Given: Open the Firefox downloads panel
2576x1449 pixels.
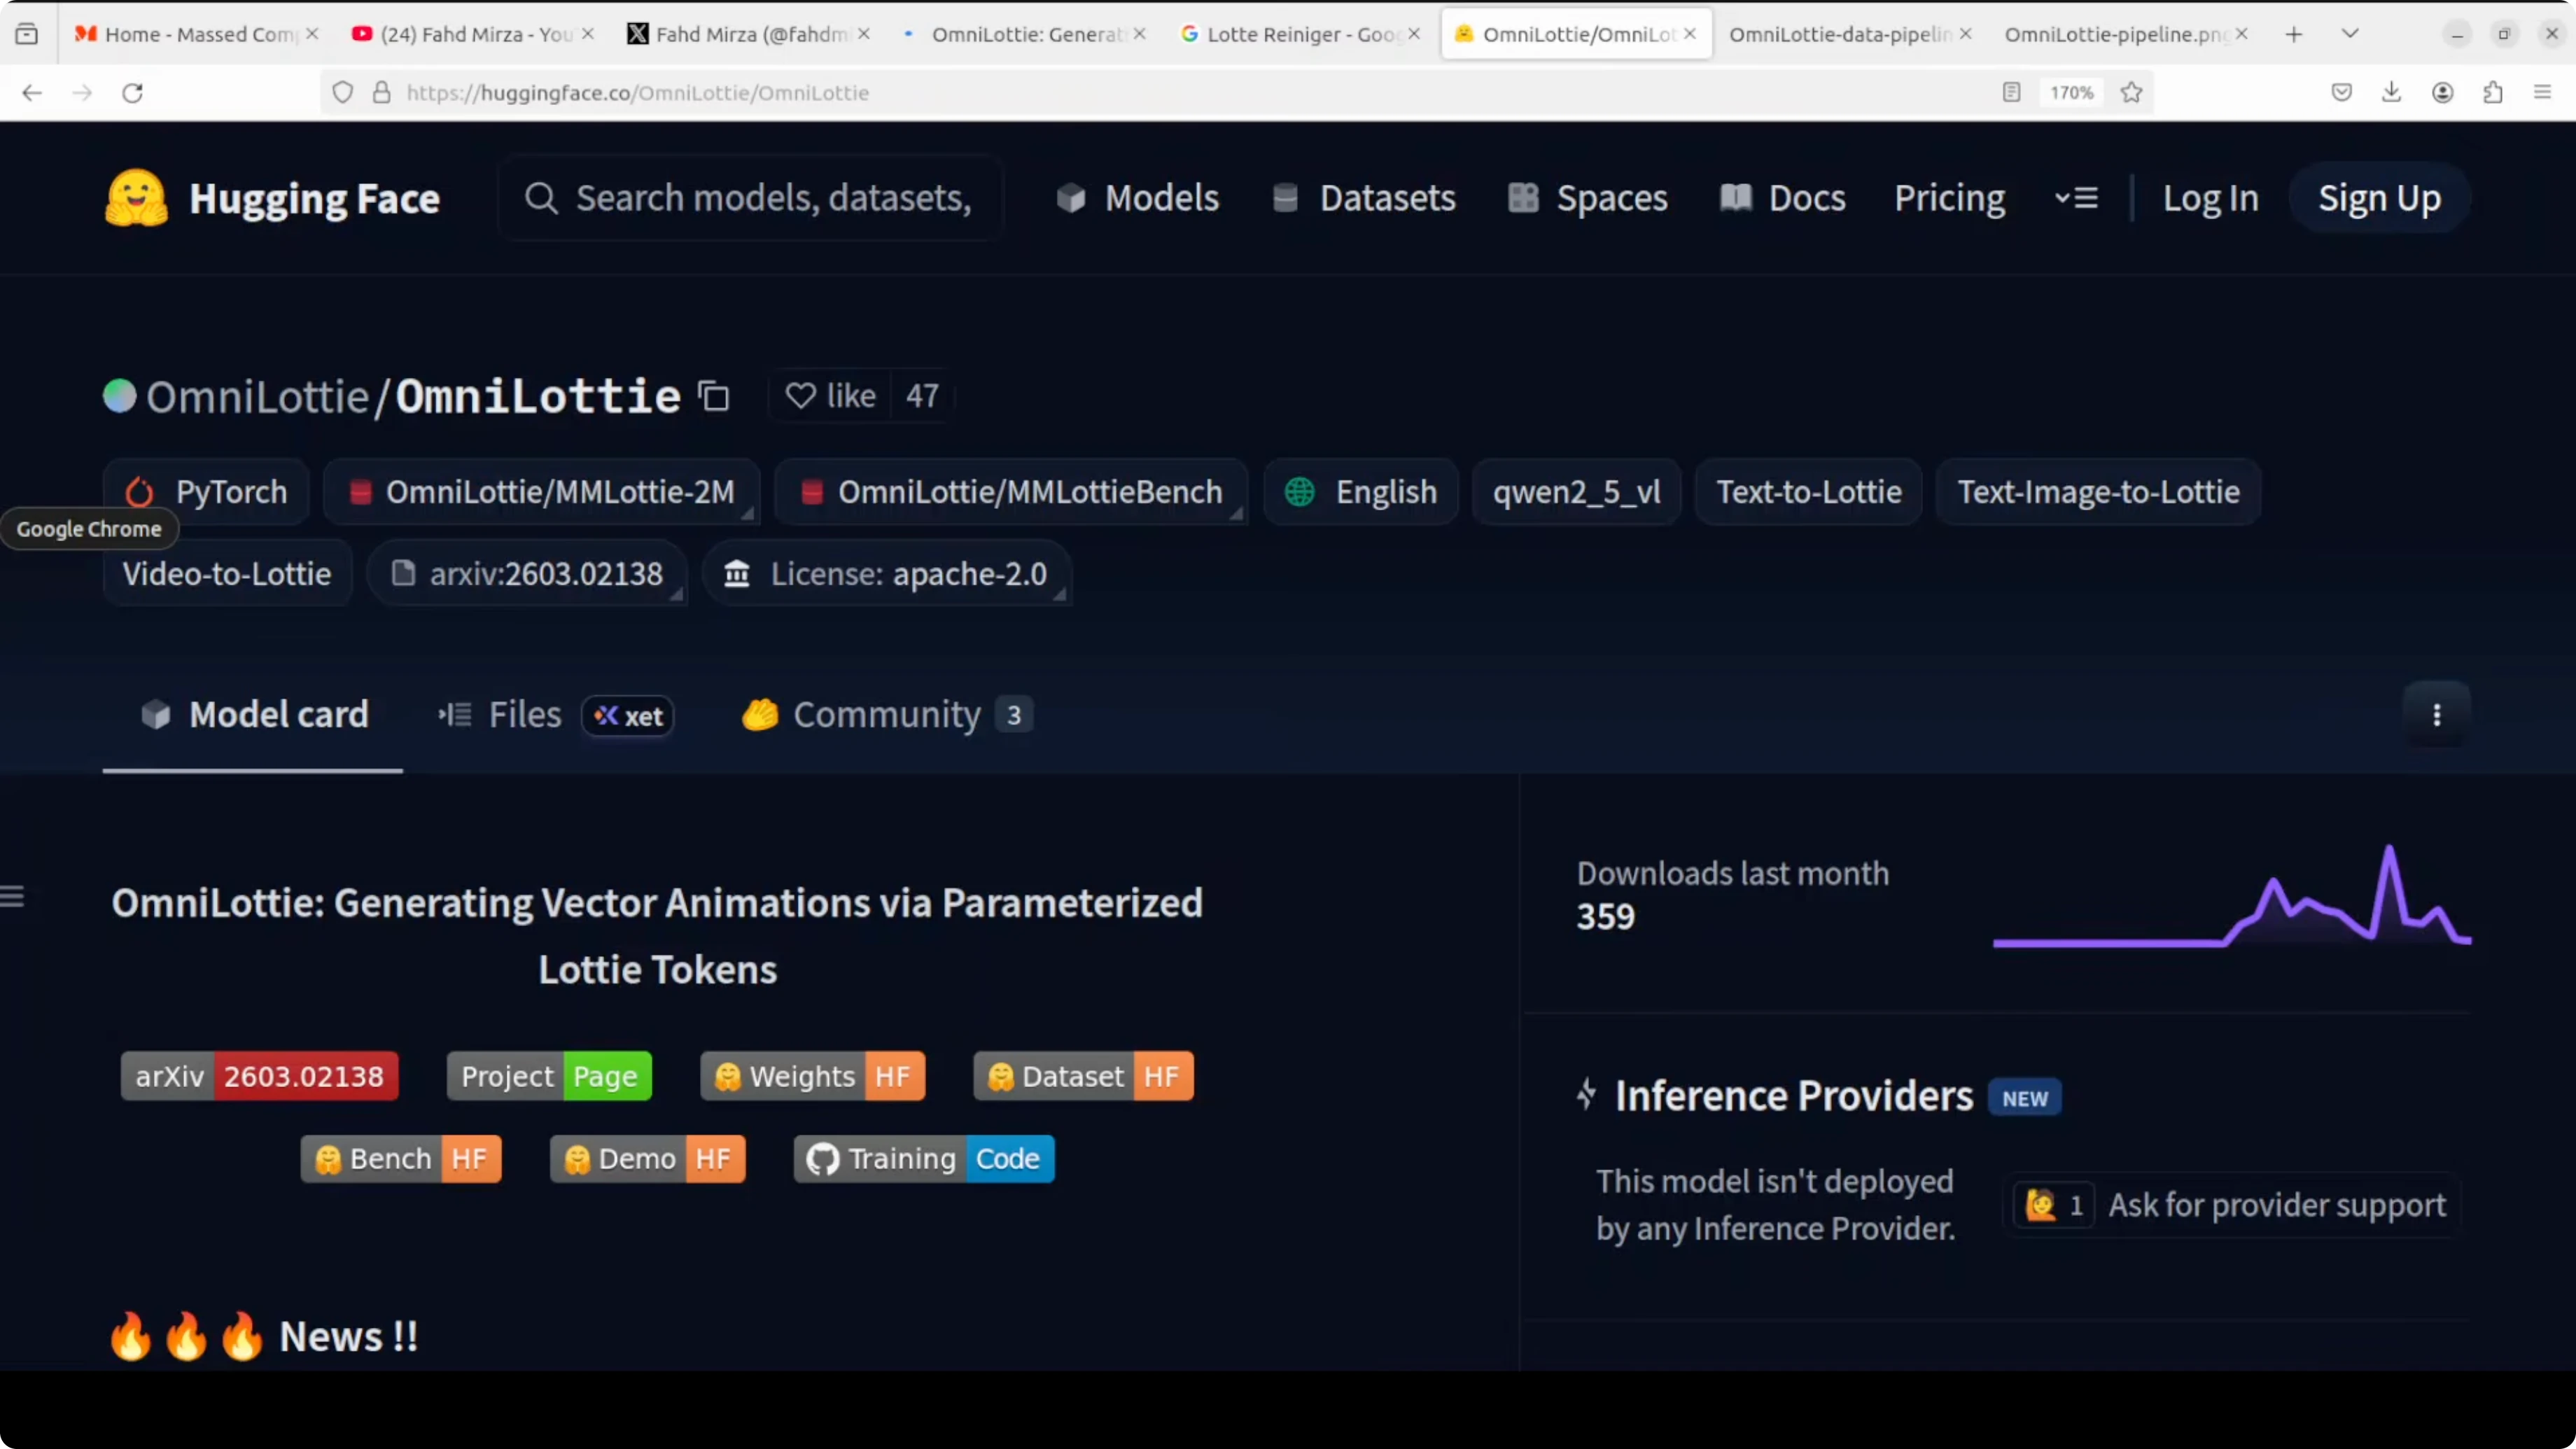Looking at the screenshot, I should [2392, 92].
